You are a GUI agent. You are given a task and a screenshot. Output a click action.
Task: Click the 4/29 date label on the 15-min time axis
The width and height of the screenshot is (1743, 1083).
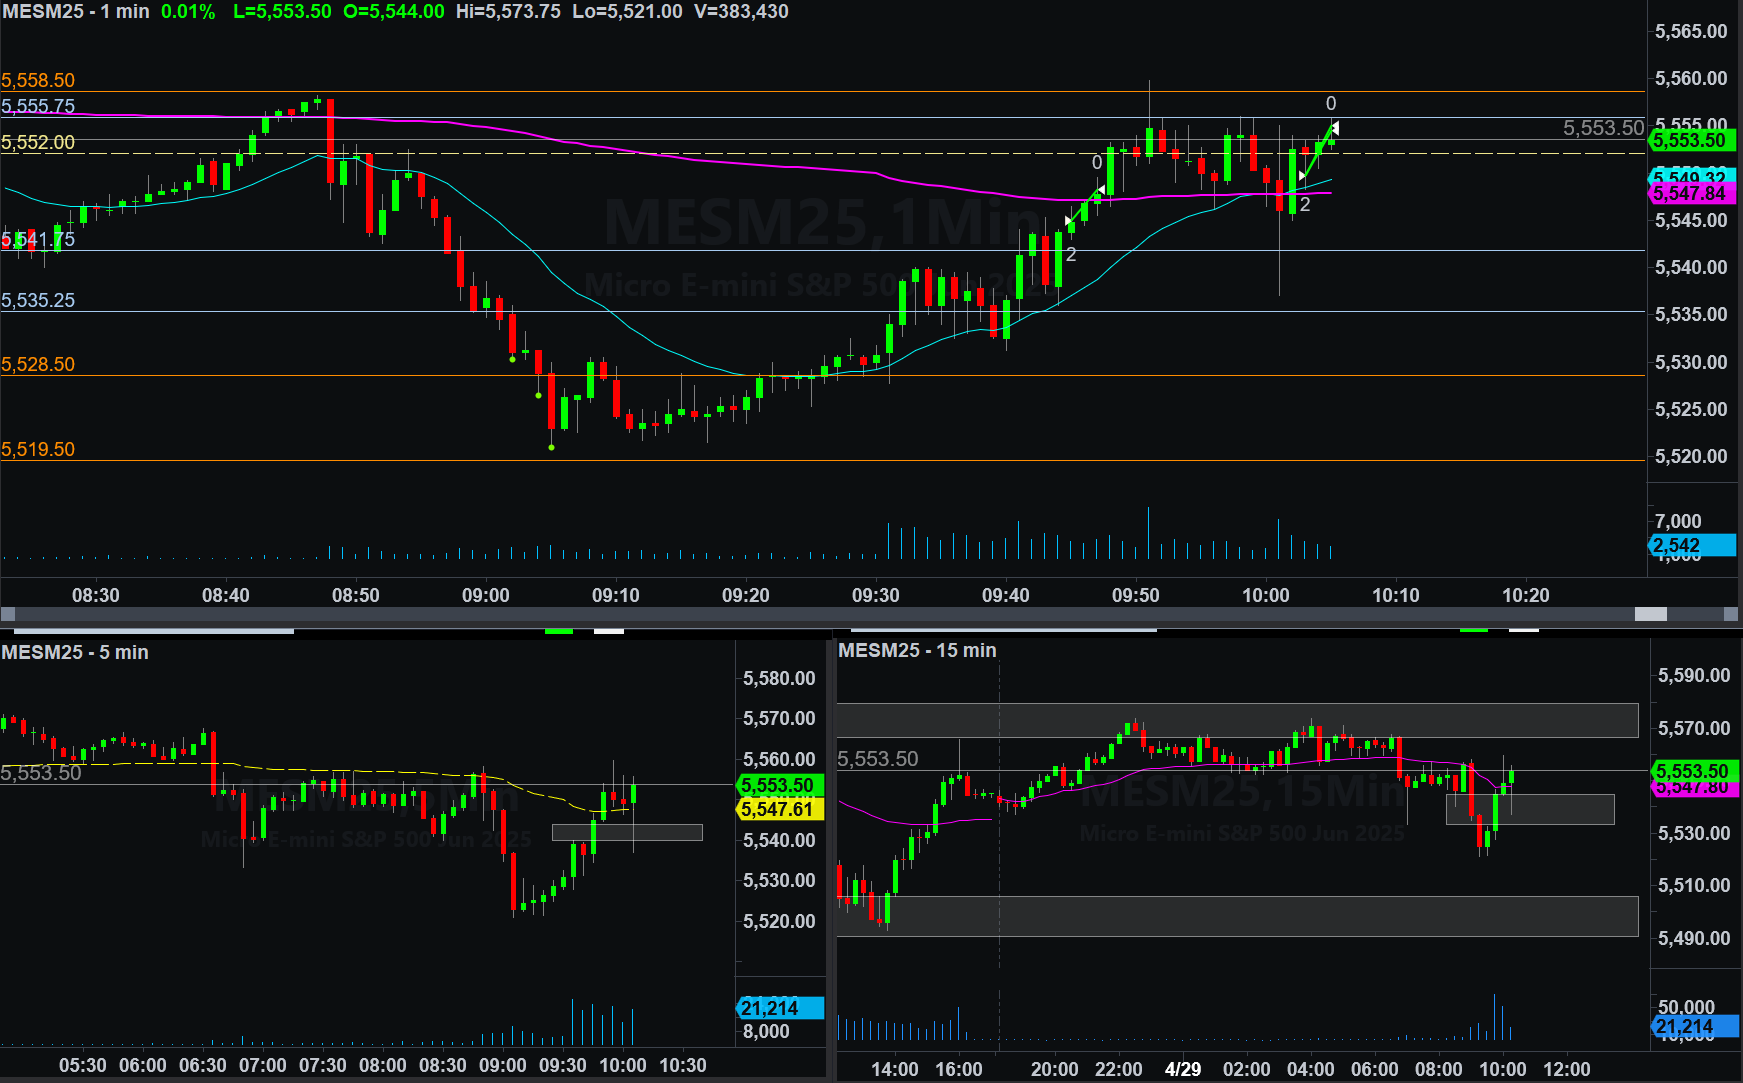point(1182,1069)
